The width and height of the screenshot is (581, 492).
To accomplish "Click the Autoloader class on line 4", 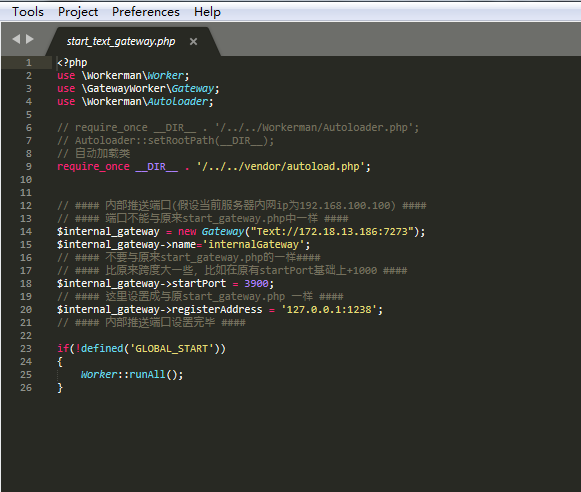I will click(178, 102).
